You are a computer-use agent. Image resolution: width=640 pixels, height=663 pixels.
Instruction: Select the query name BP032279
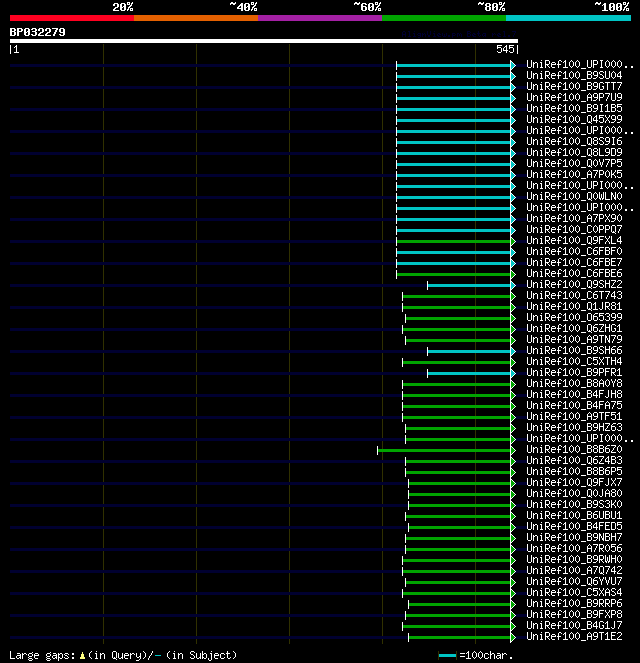point(38,33)
